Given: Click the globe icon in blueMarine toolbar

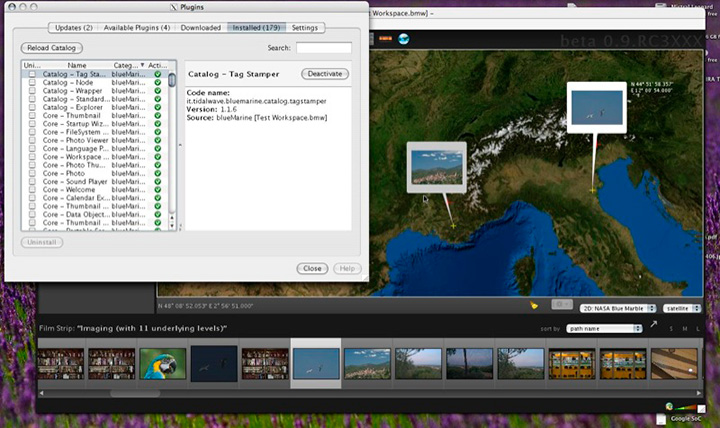Looking at the screenshot, I should tap(404, 39).
